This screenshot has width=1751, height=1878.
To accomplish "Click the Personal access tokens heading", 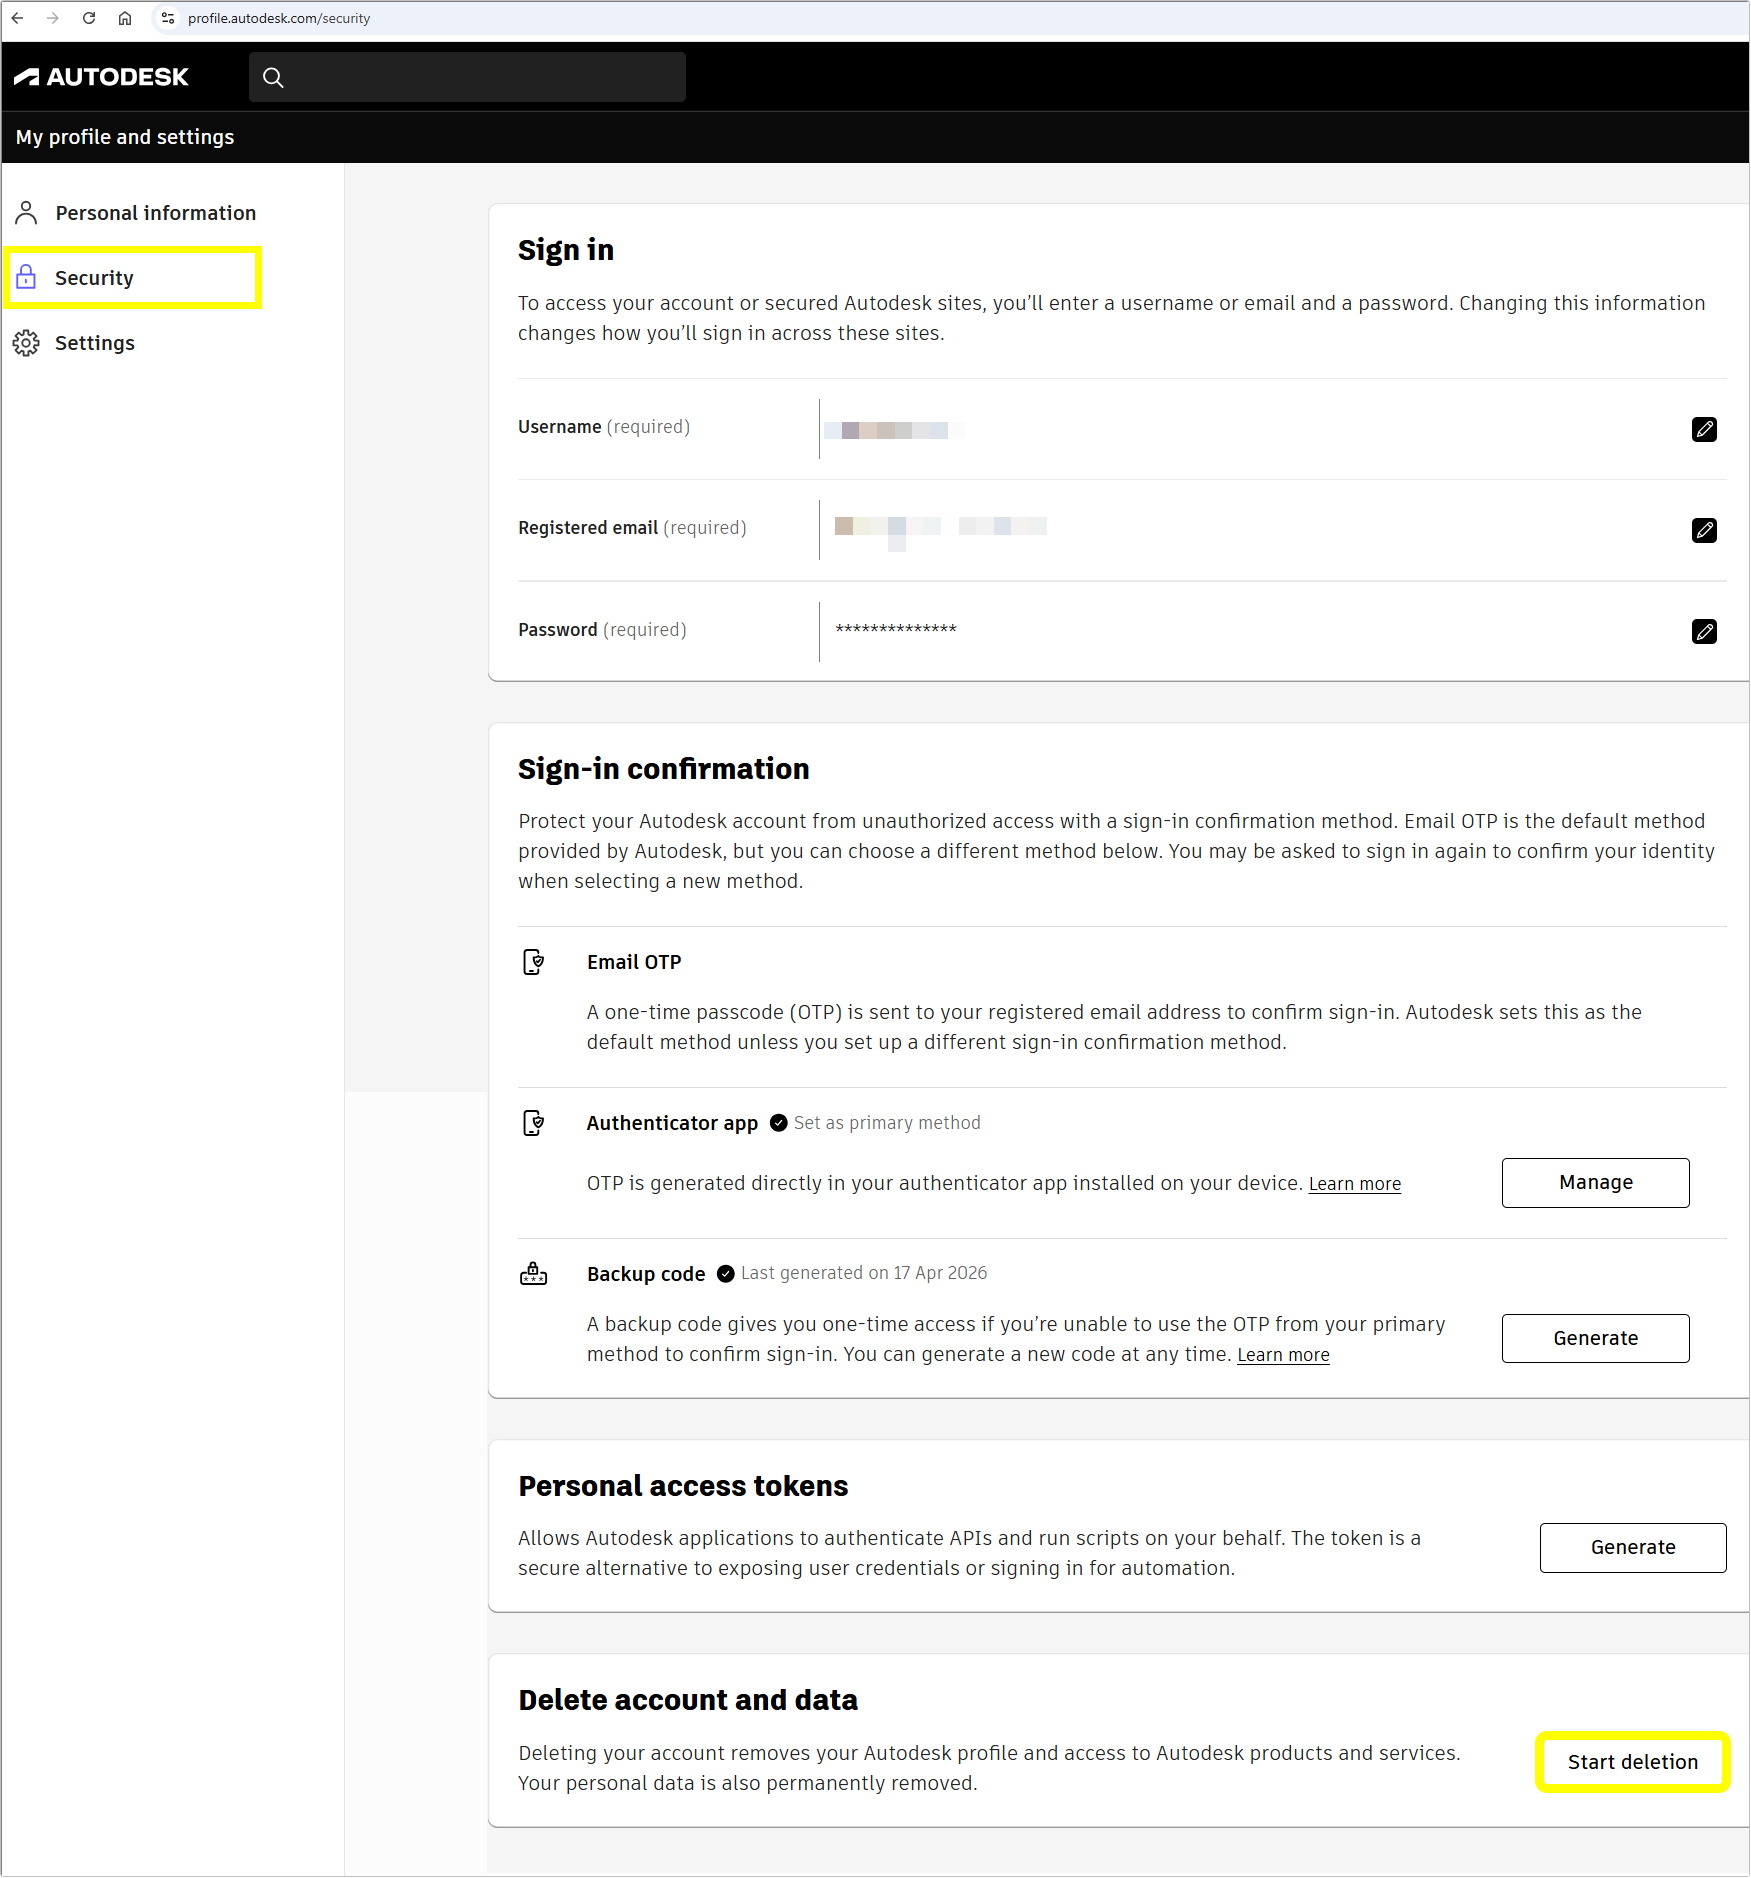I will (683, 1486).
